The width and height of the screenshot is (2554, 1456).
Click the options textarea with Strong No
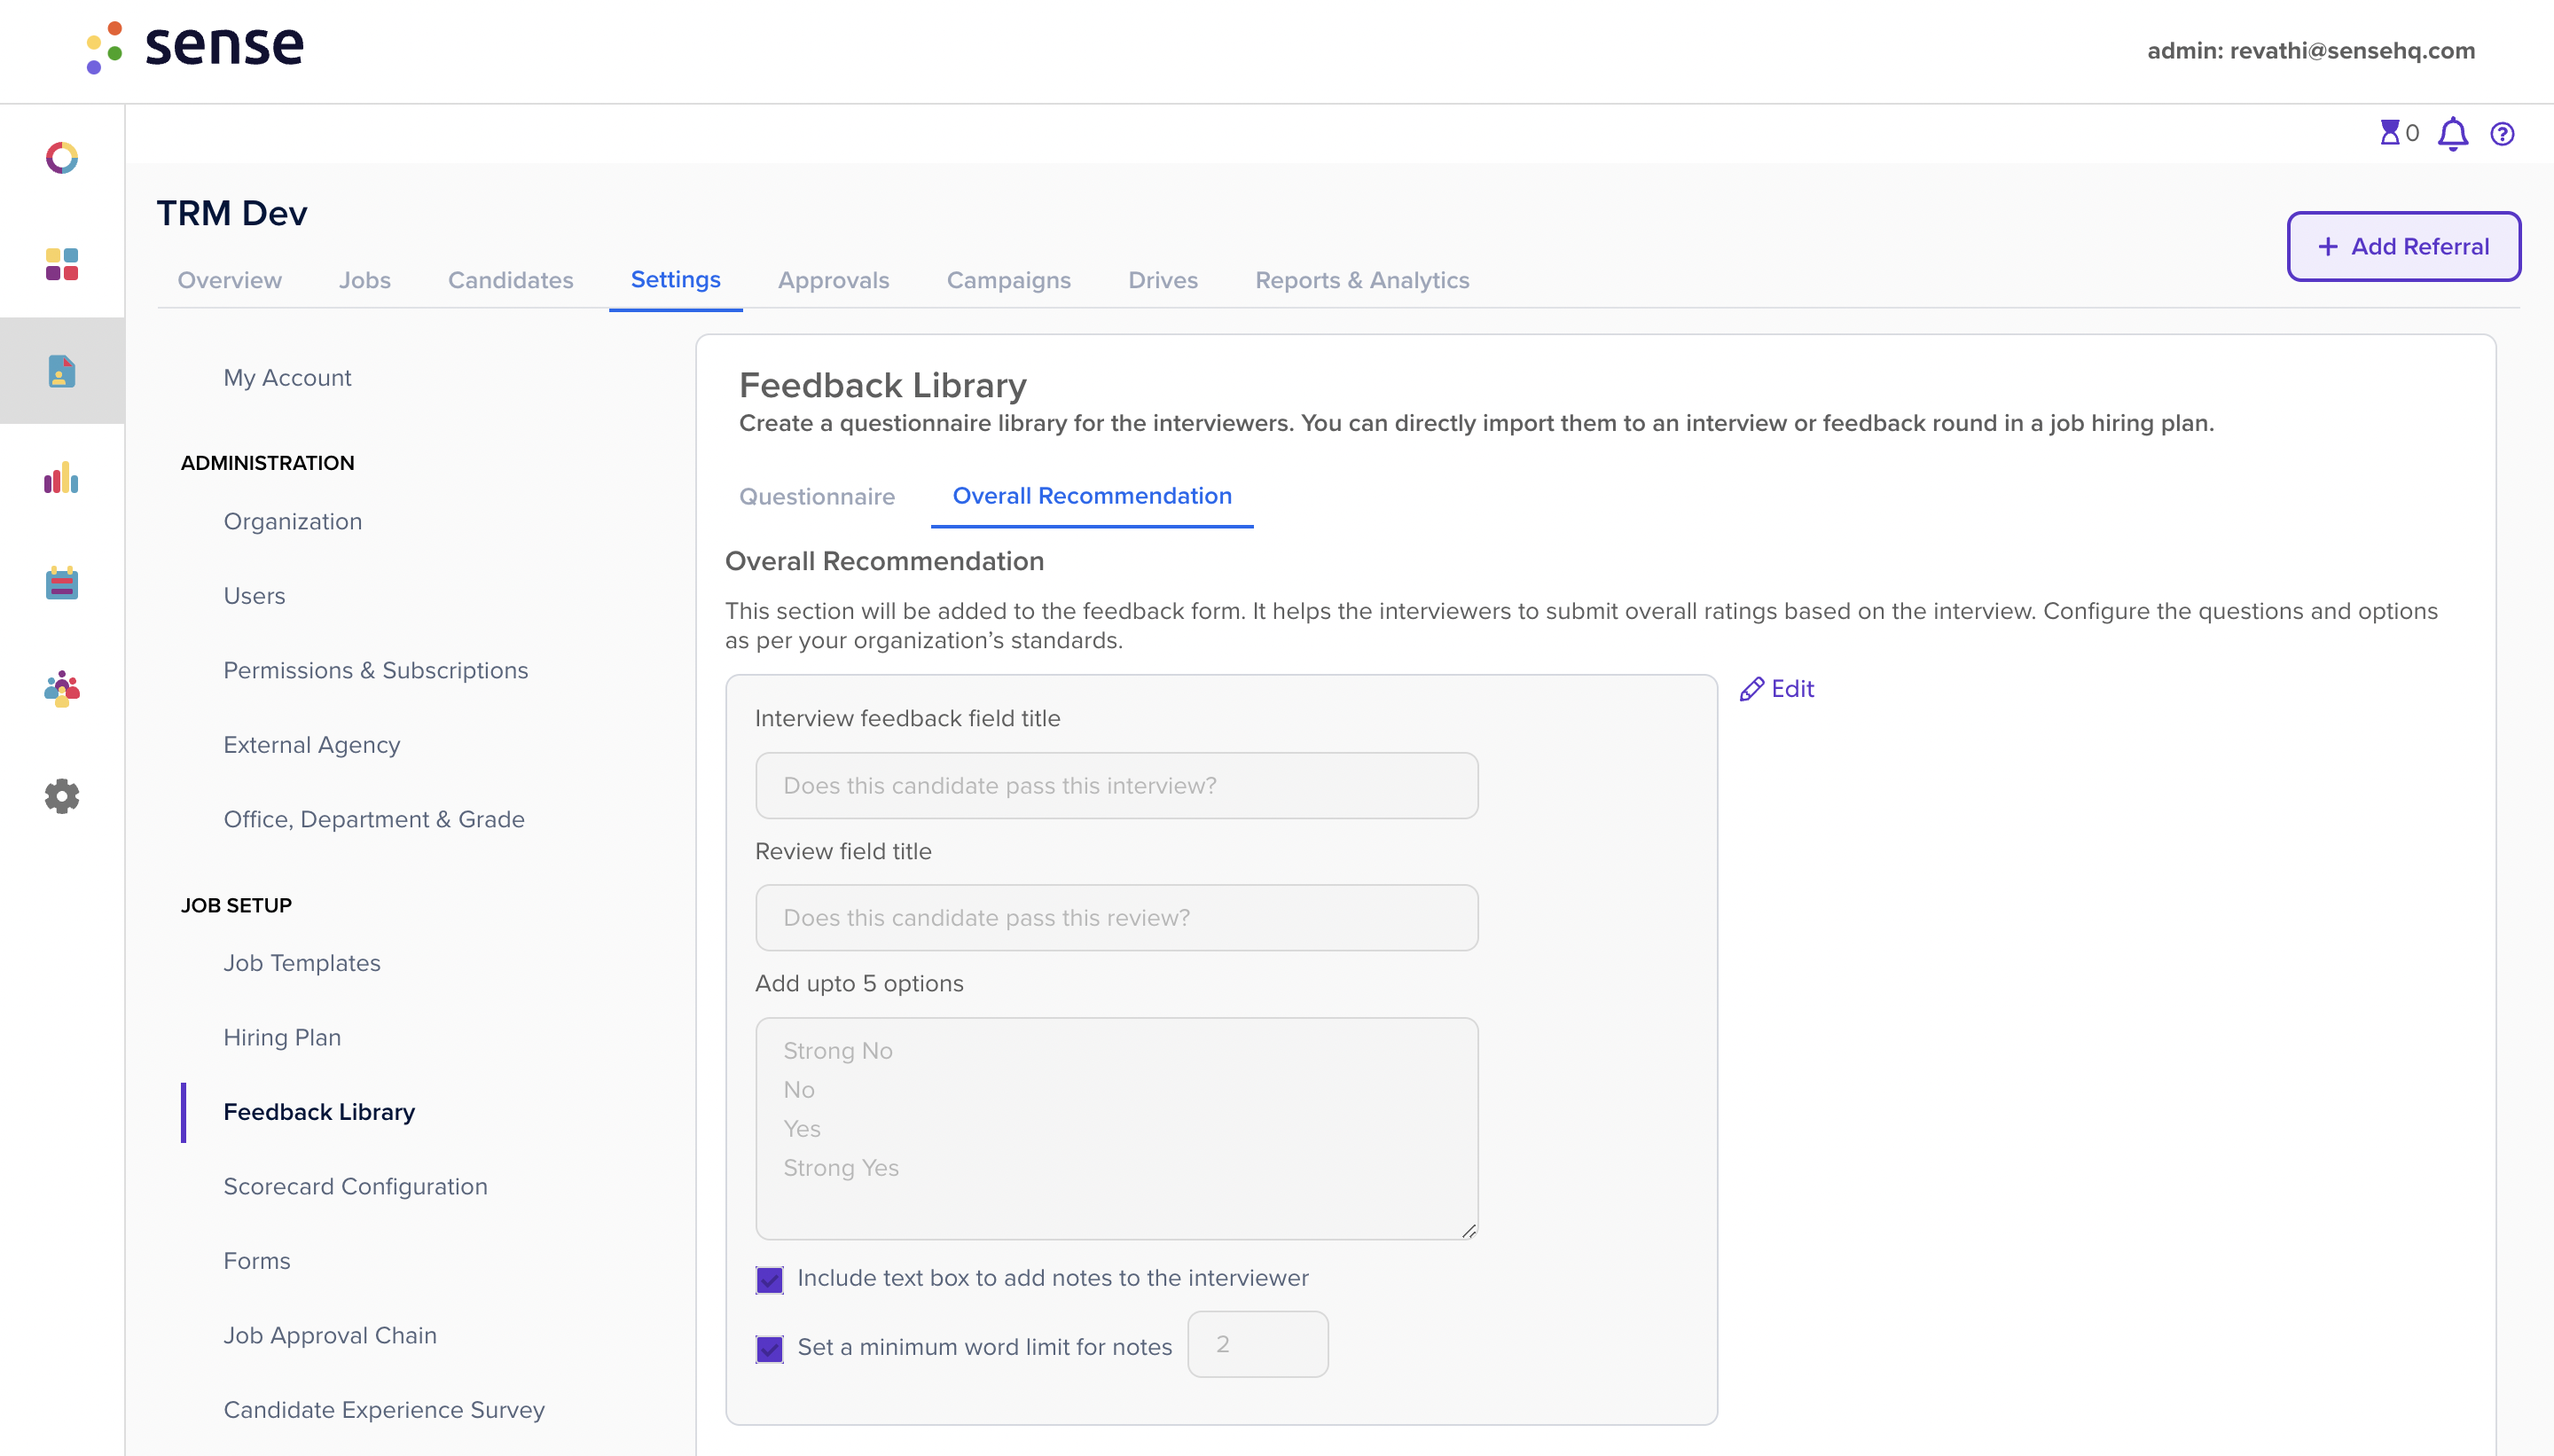[x=1116, y=1128]
